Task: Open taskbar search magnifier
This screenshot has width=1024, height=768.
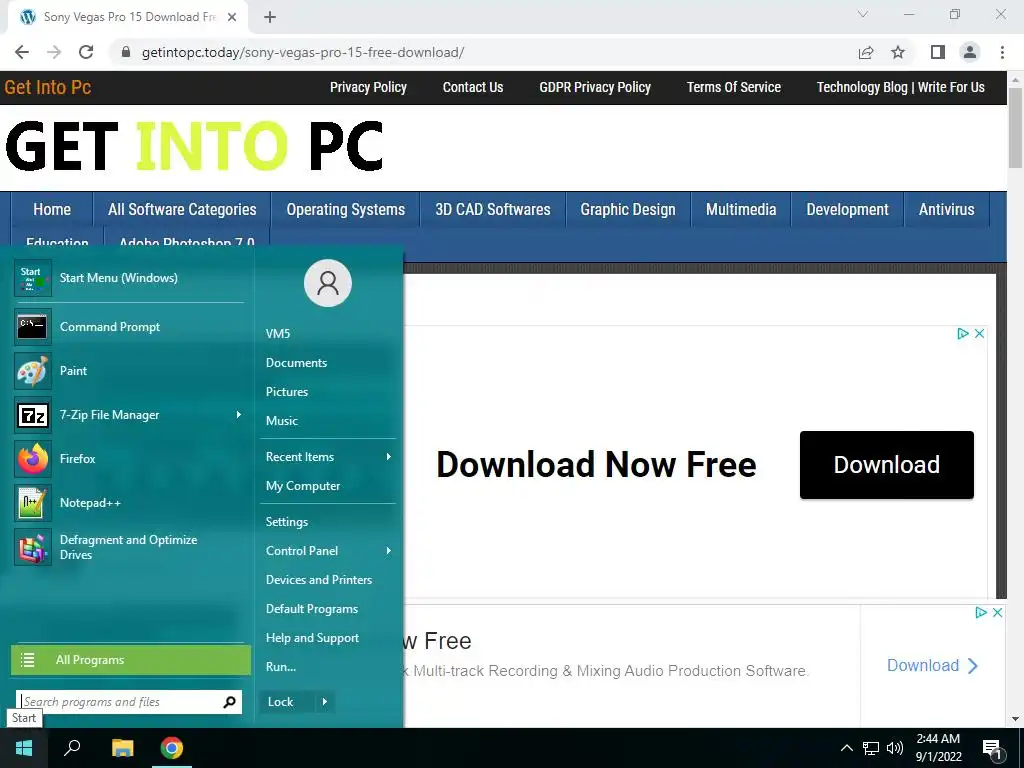Action: coord(72,748)
